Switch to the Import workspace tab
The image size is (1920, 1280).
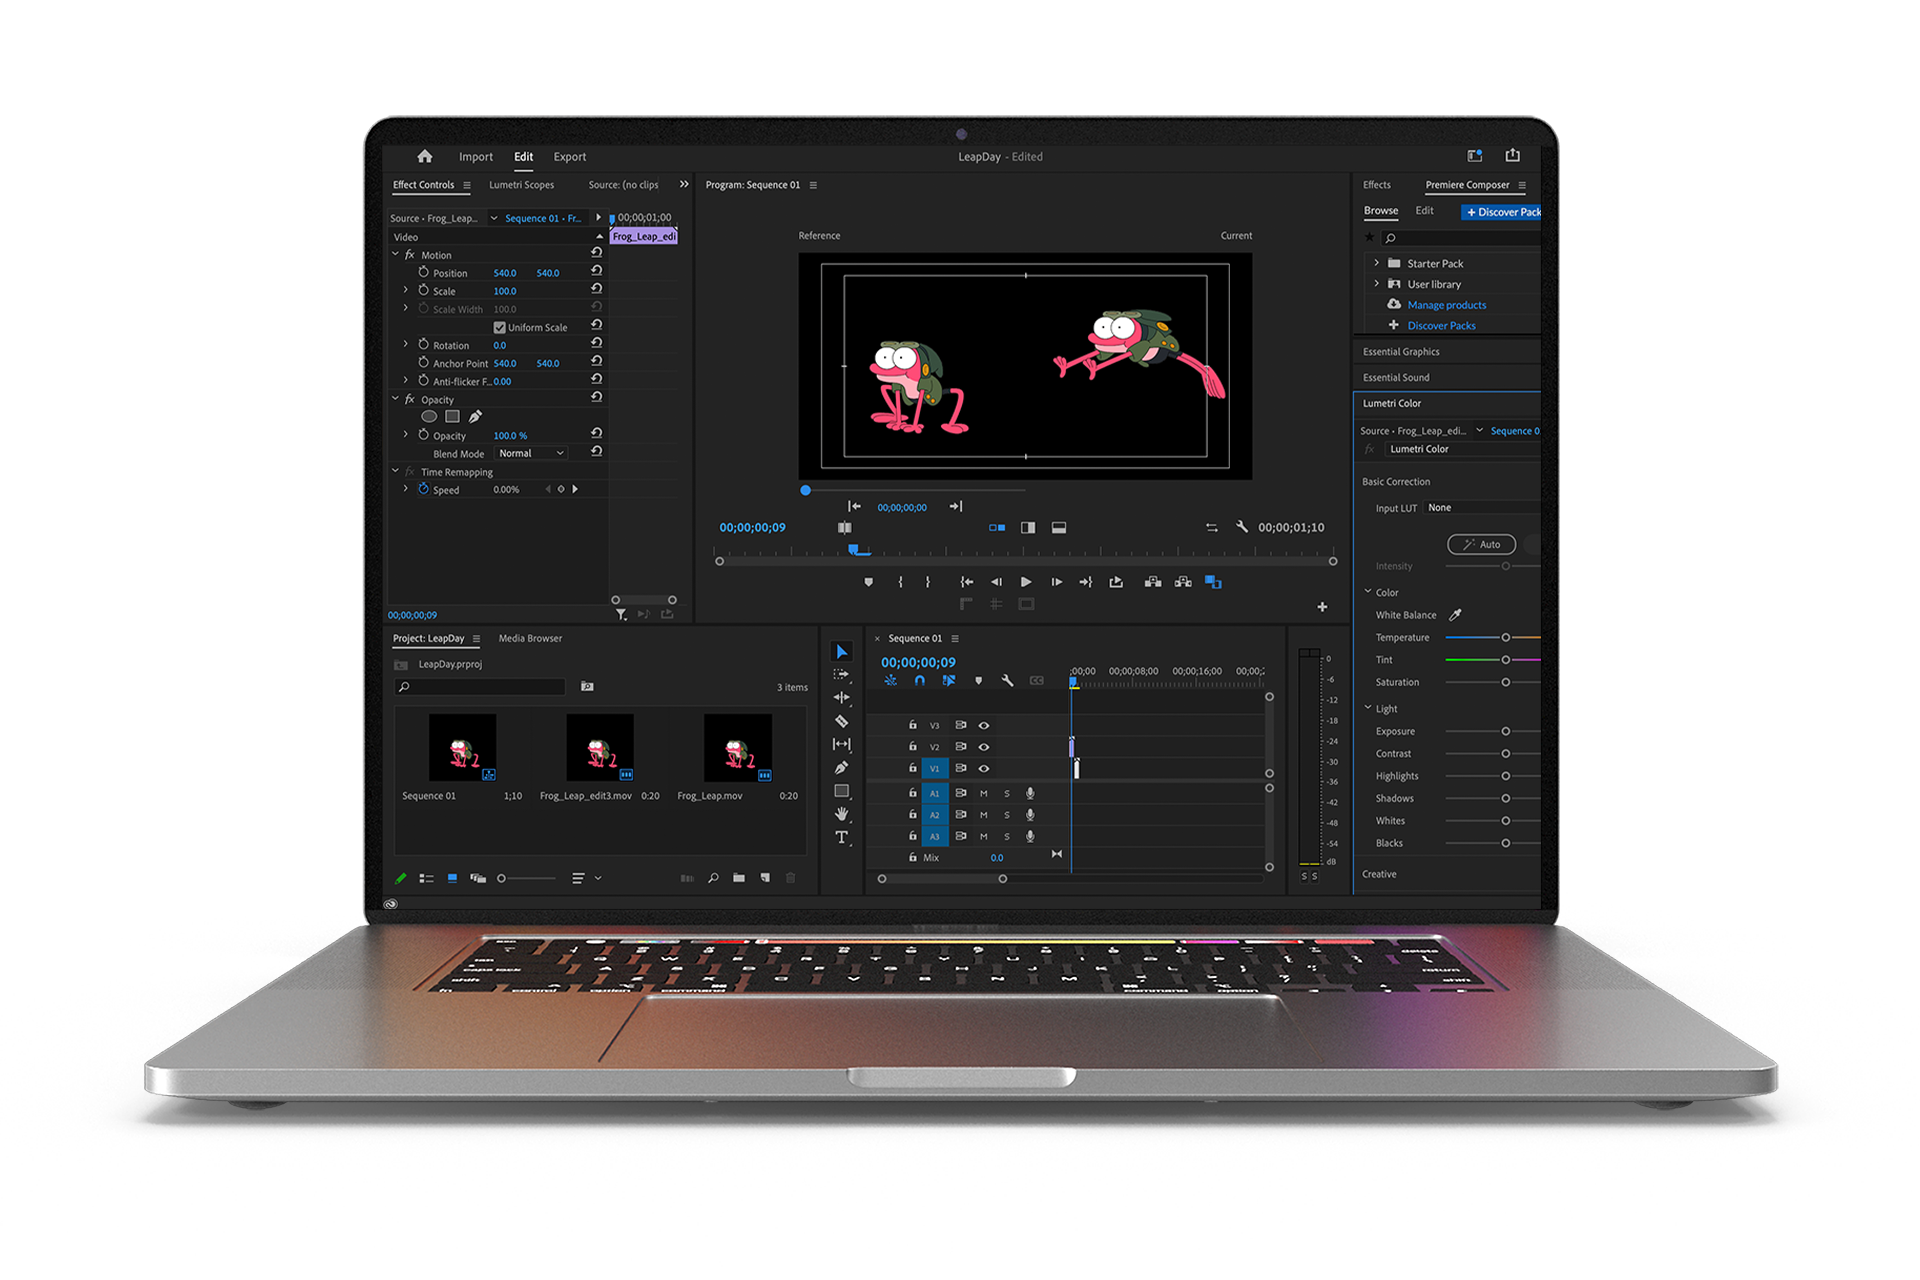(x=476, y=157)
